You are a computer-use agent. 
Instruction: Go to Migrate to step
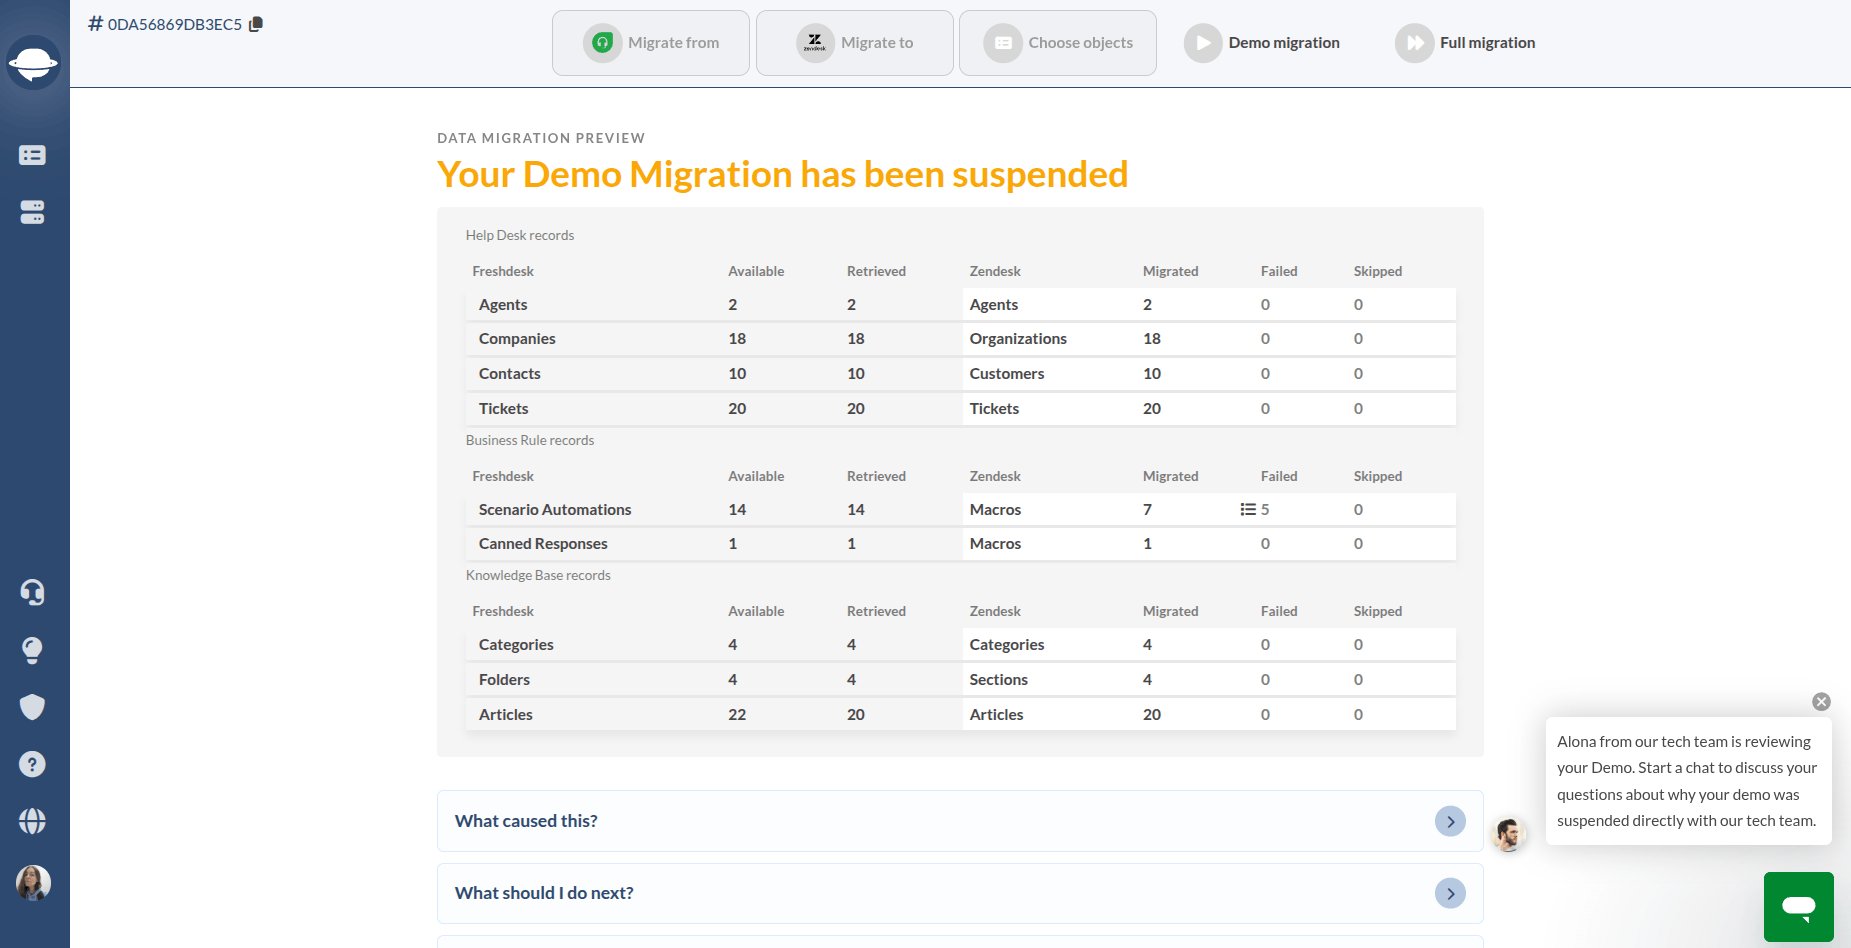pyautogui.click(x=855, y=43)
